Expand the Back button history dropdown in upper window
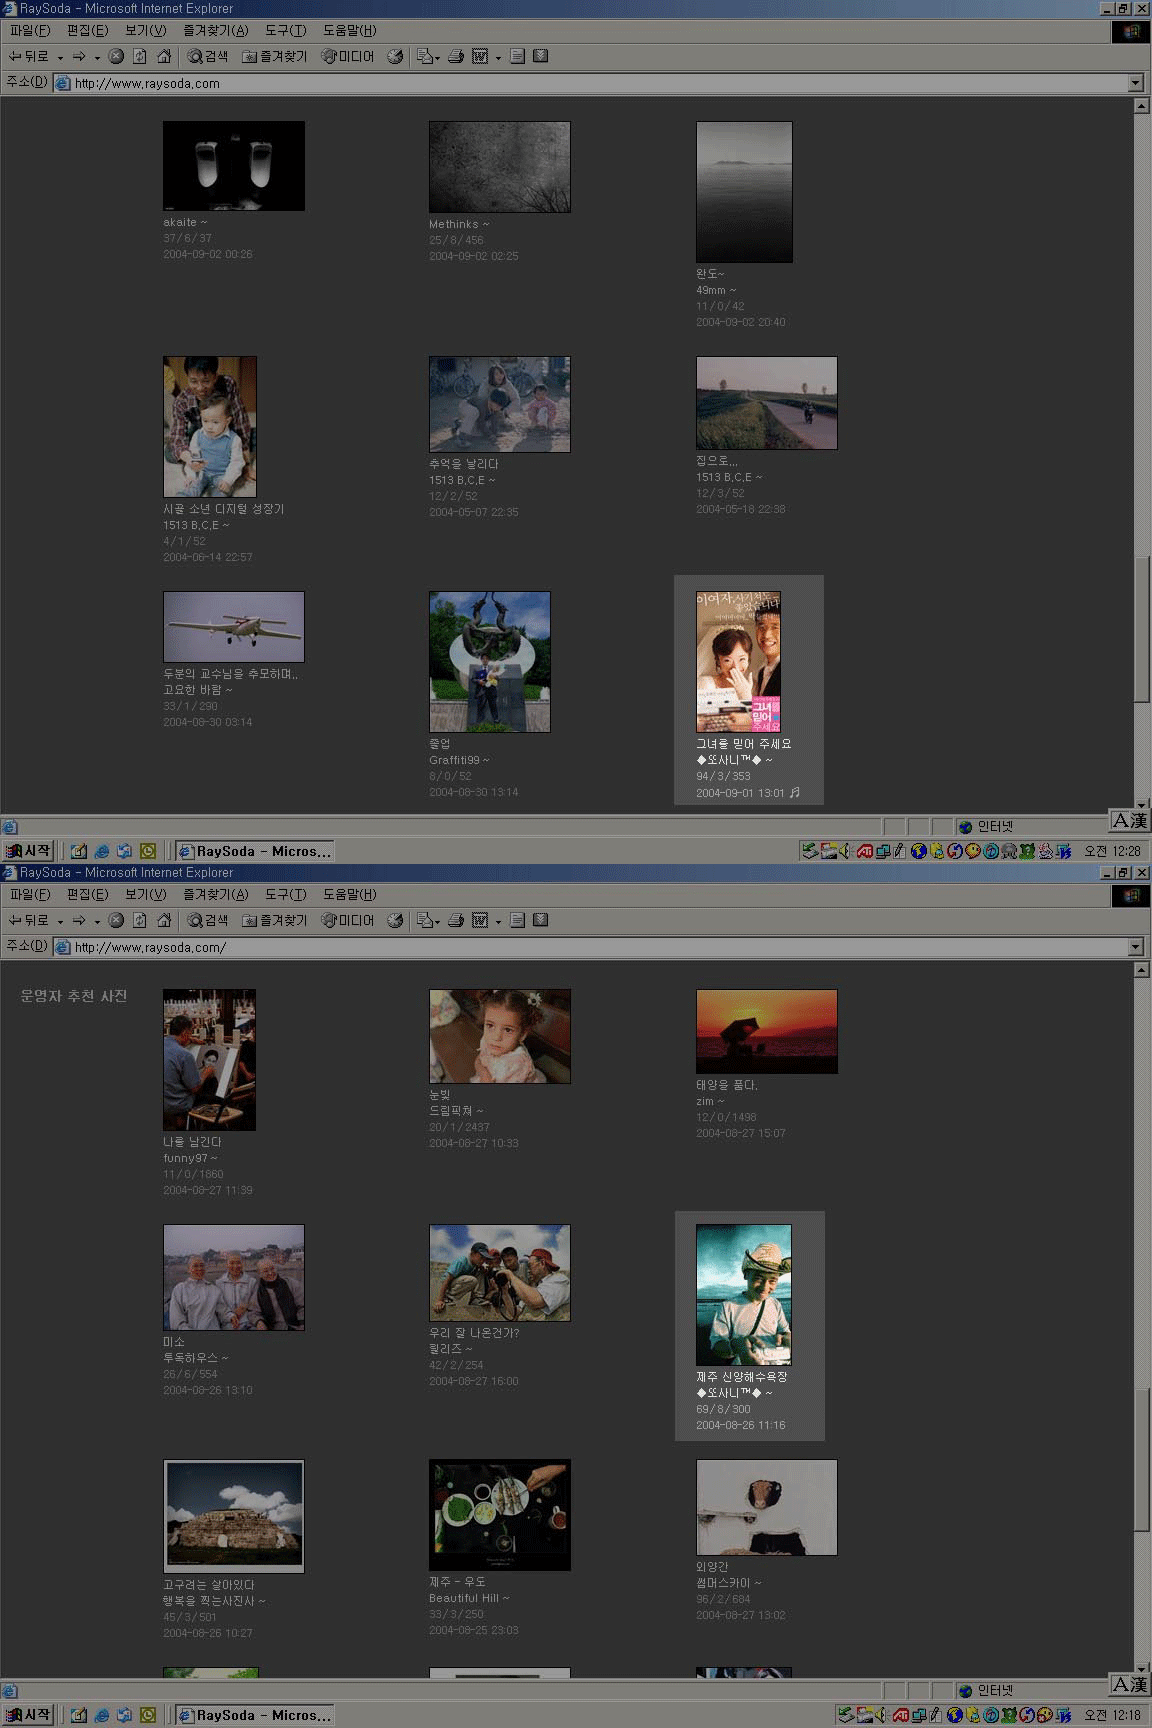This screenshot has height=1728, width=1152. [60, 57]
